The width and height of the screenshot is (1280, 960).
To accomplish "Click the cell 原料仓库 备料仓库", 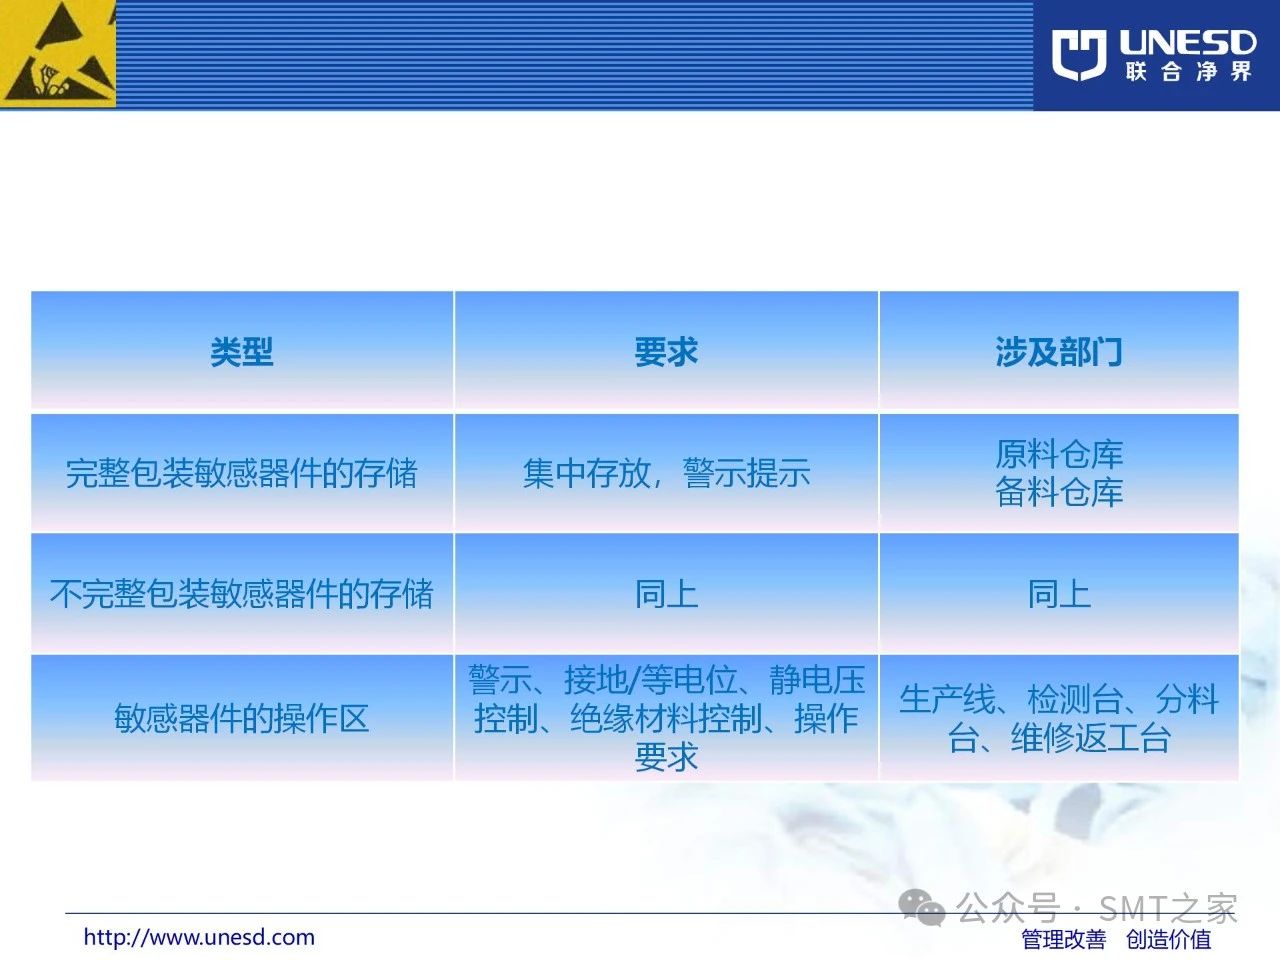I will pos(1059,472).
